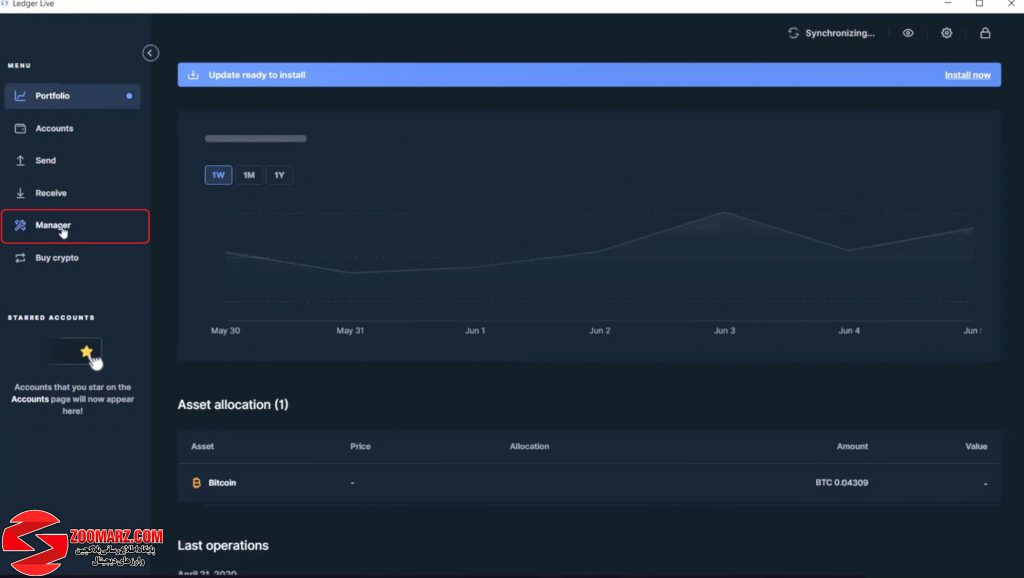Click the star icon under Starred Accounts

(x=86, y=352)
